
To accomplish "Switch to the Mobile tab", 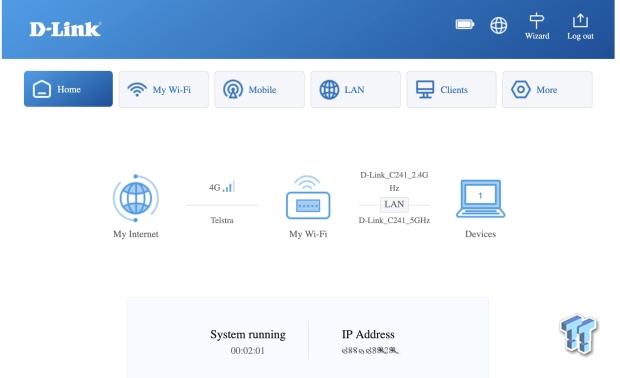I will [260, 89].
